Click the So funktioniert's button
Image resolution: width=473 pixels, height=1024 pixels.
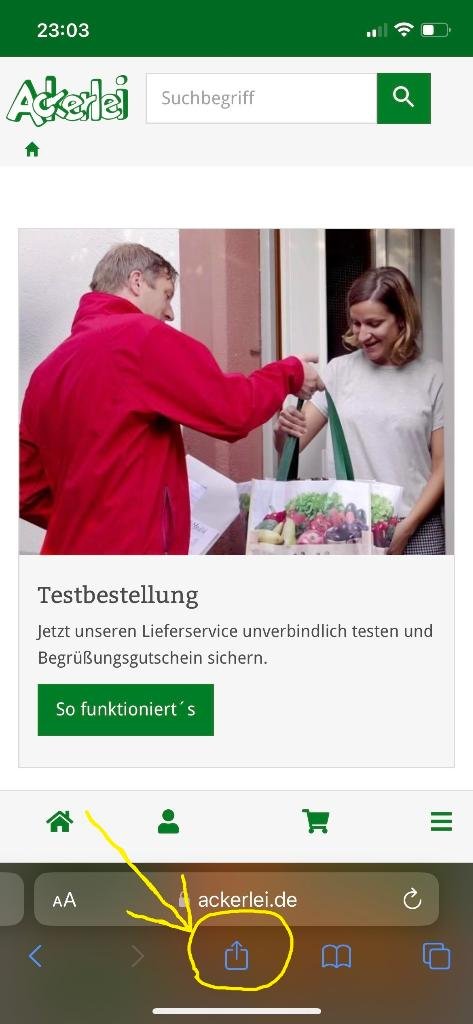coord(125,710)
